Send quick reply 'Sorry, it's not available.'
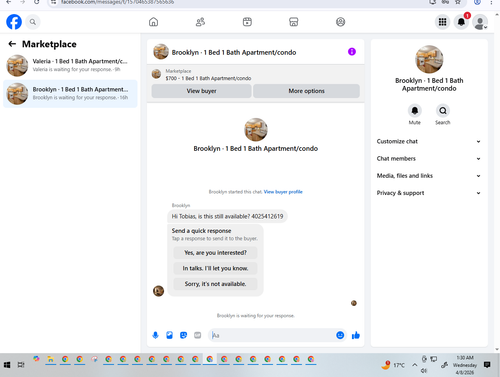This screenshot has height=377, width=500. (215, 284)
